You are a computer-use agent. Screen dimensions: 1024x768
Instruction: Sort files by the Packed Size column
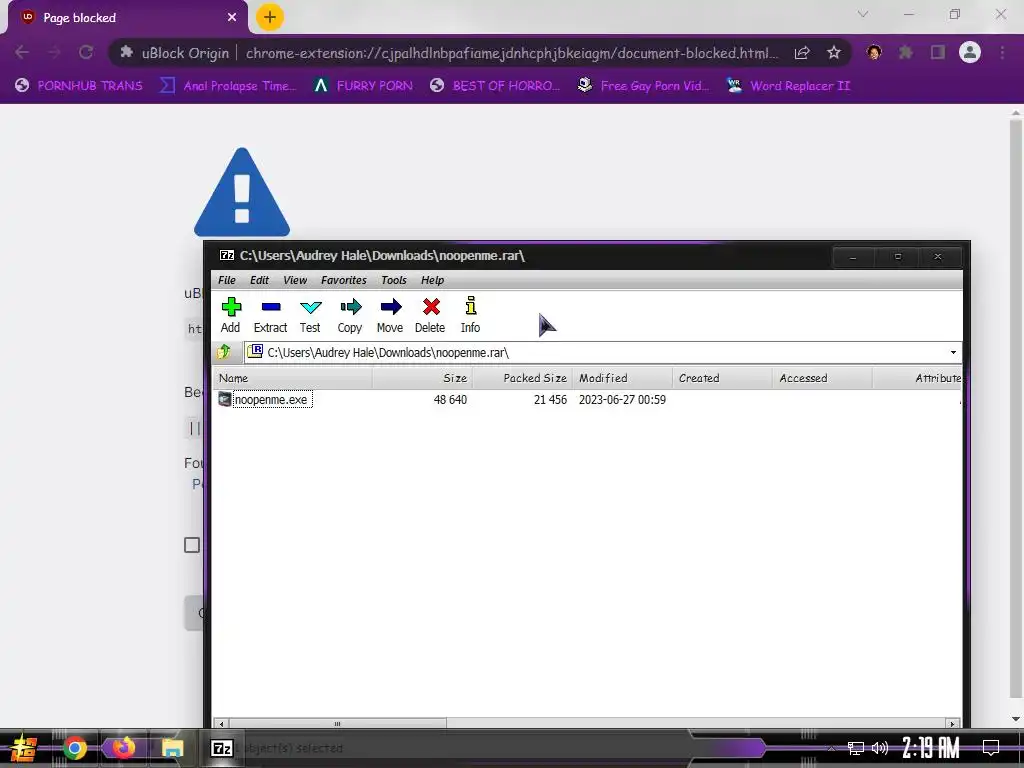click(522, 378)
